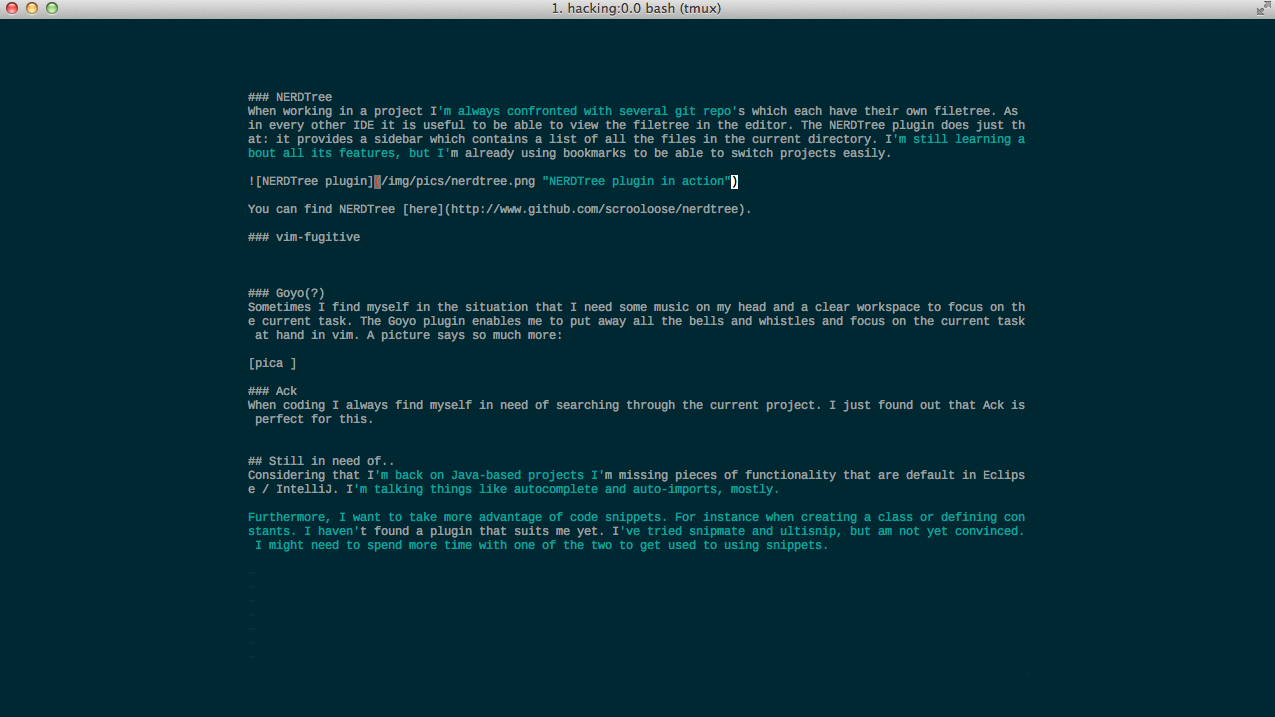The image size is (1275, 717).
Task: Click the line starting 'When working in a project'
Action: click(633, 111)
